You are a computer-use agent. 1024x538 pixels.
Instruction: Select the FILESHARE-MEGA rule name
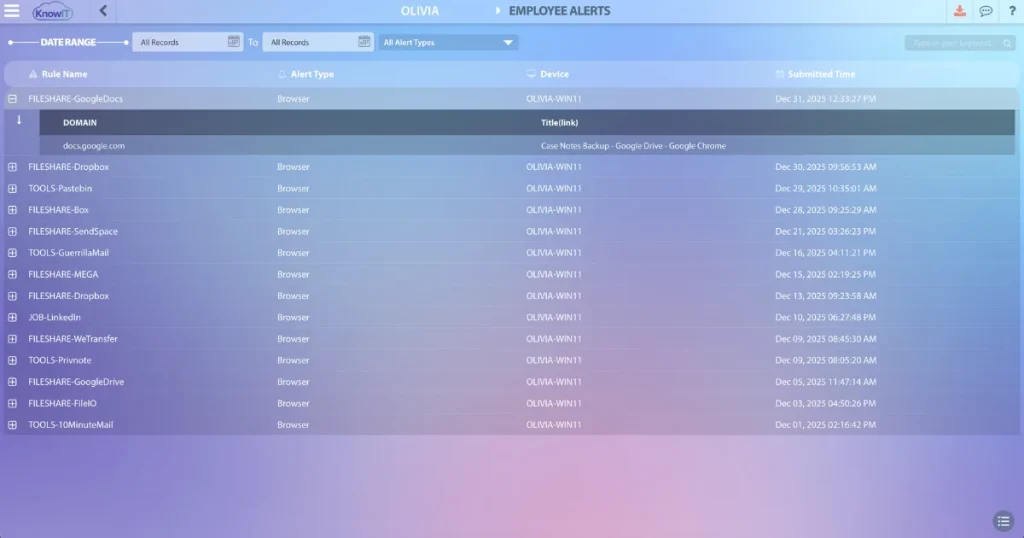point(63,274)
